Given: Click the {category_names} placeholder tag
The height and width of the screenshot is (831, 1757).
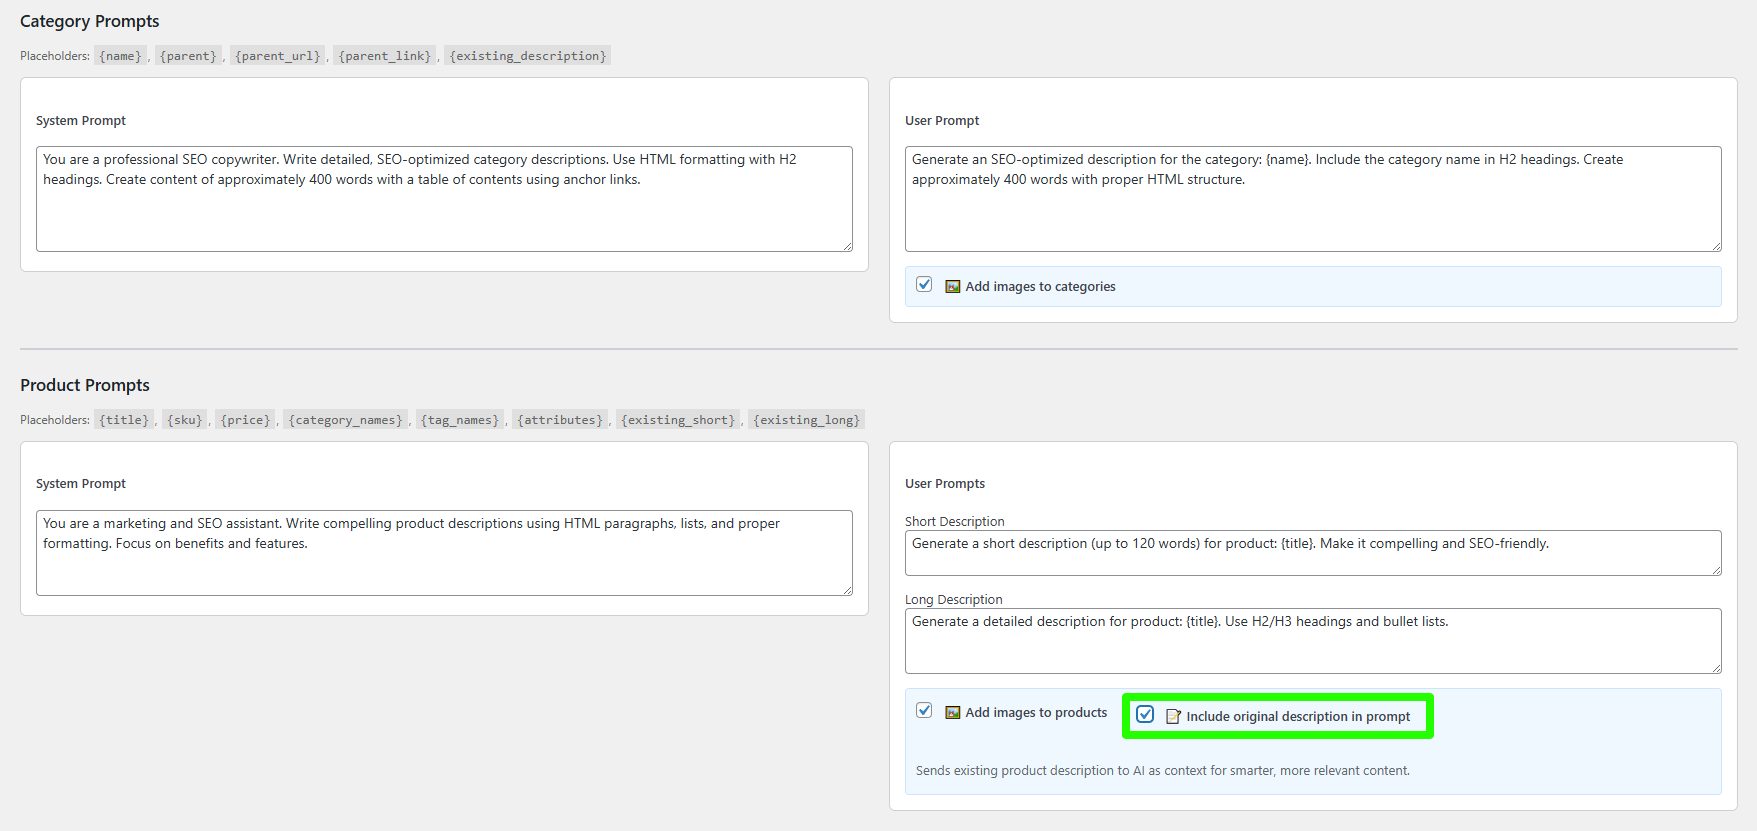Looking at the screenshot, I should [x=346, y=420].
